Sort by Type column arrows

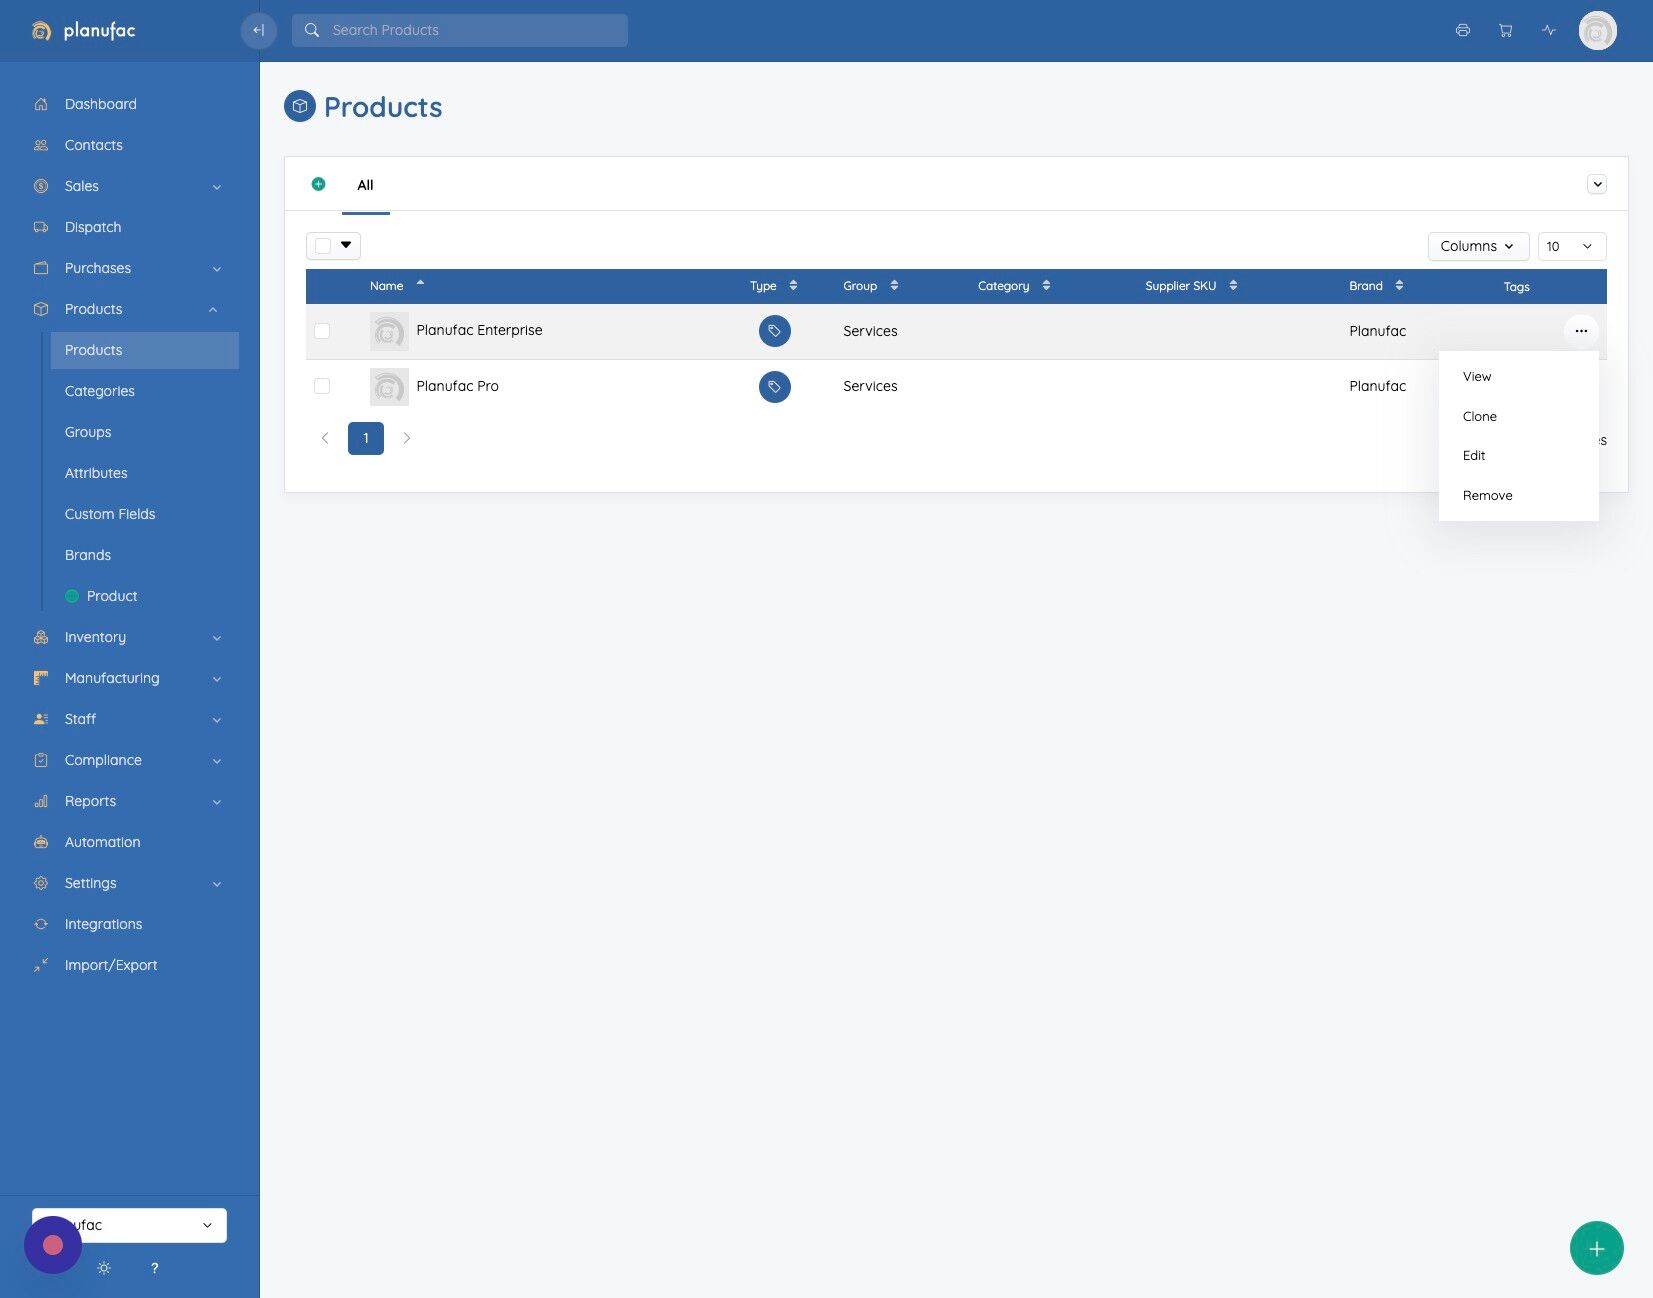pos(793,286)
